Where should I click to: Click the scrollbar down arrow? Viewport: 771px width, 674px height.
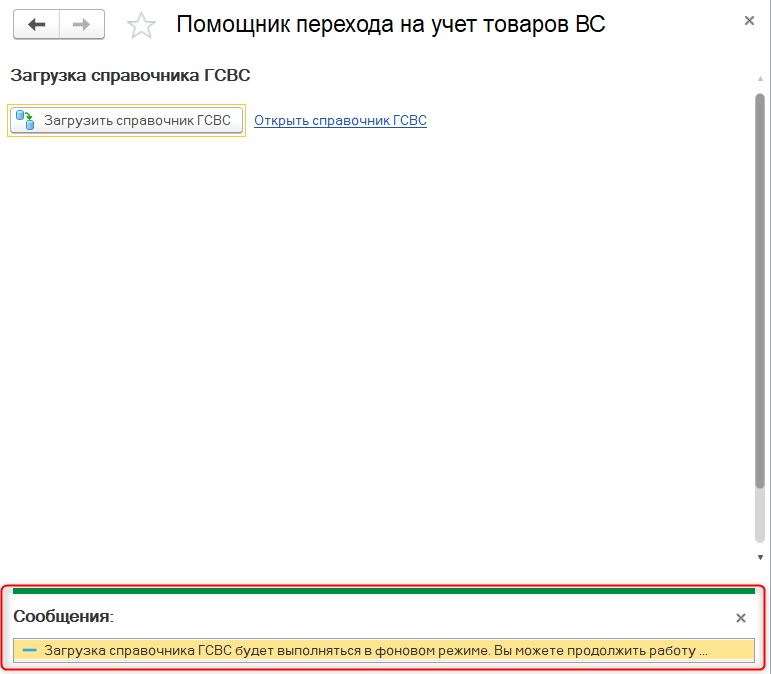760,557
